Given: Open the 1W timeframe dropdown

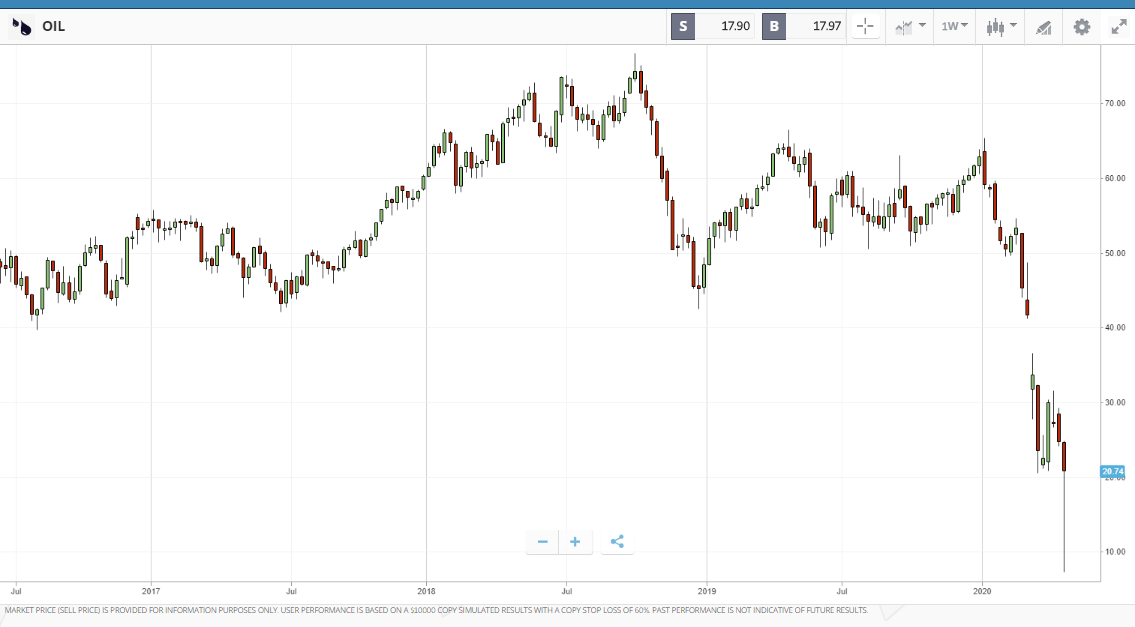Looking at the screenshot, I should [954, 27].
